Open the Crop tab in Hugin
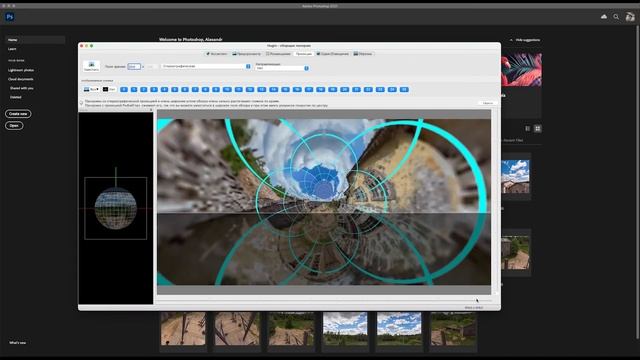This screenshot has height=360, width=640. 363,54
